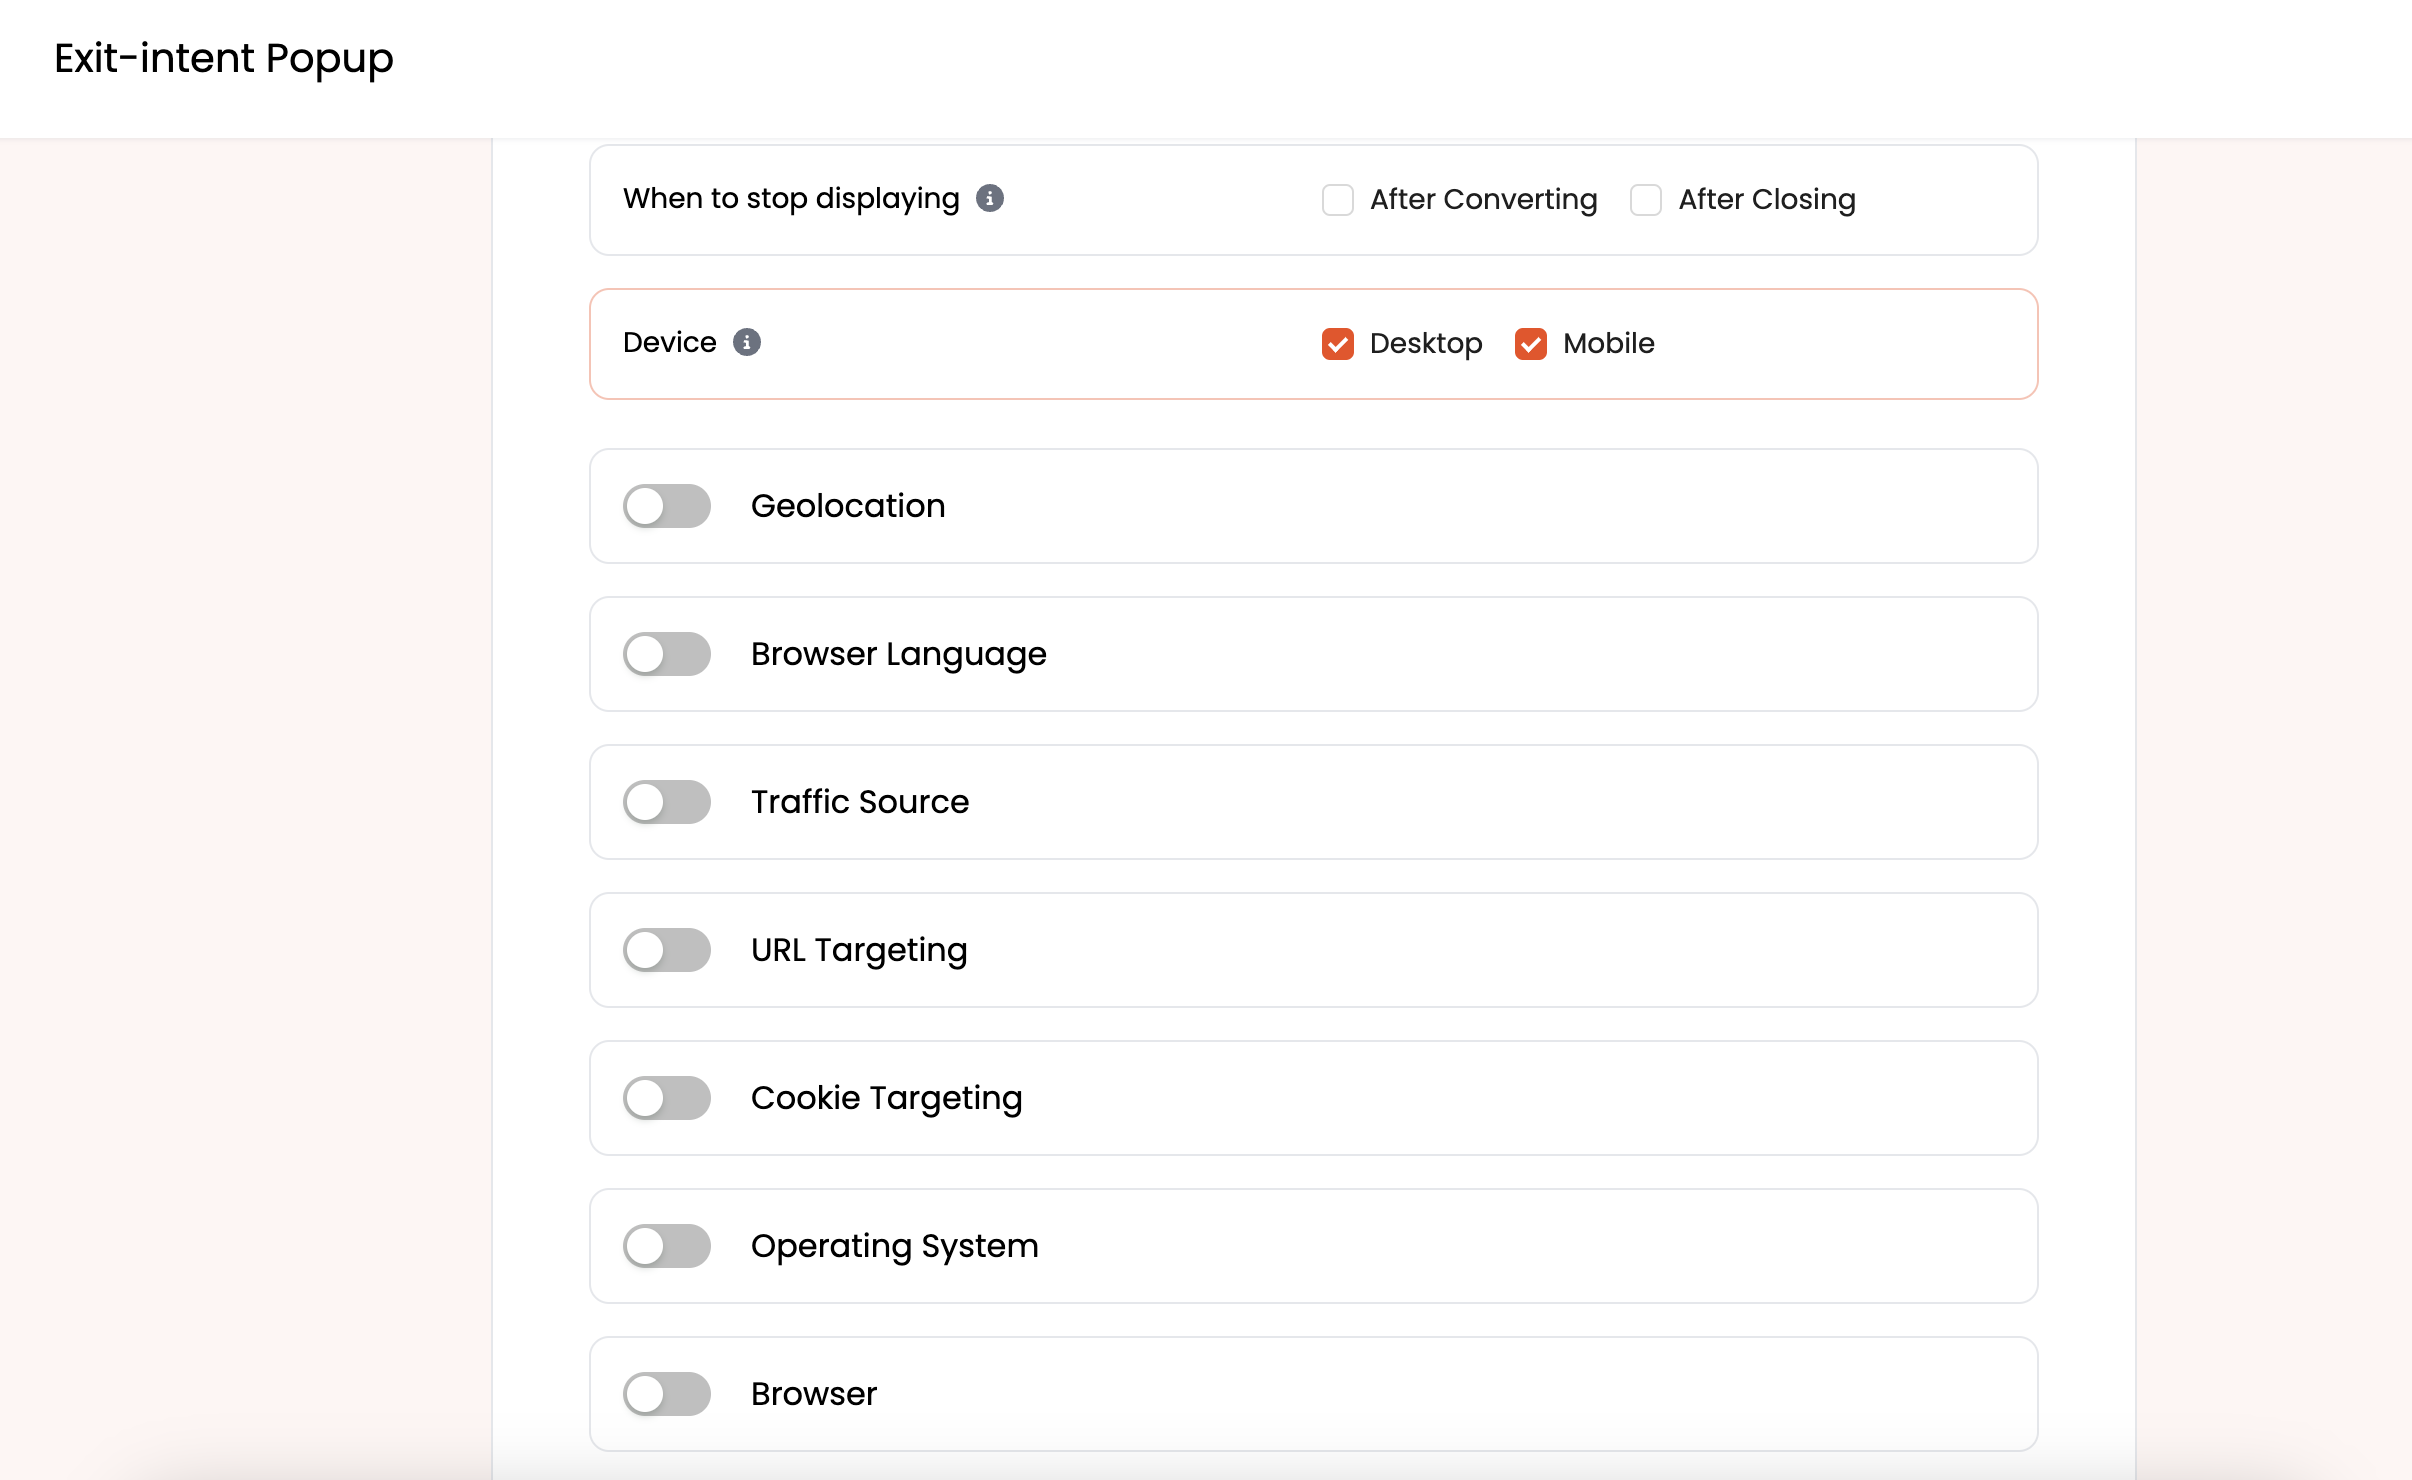2412x1480 pixels.
Task: Enable the Geolocation toggle
Action: 668,505
